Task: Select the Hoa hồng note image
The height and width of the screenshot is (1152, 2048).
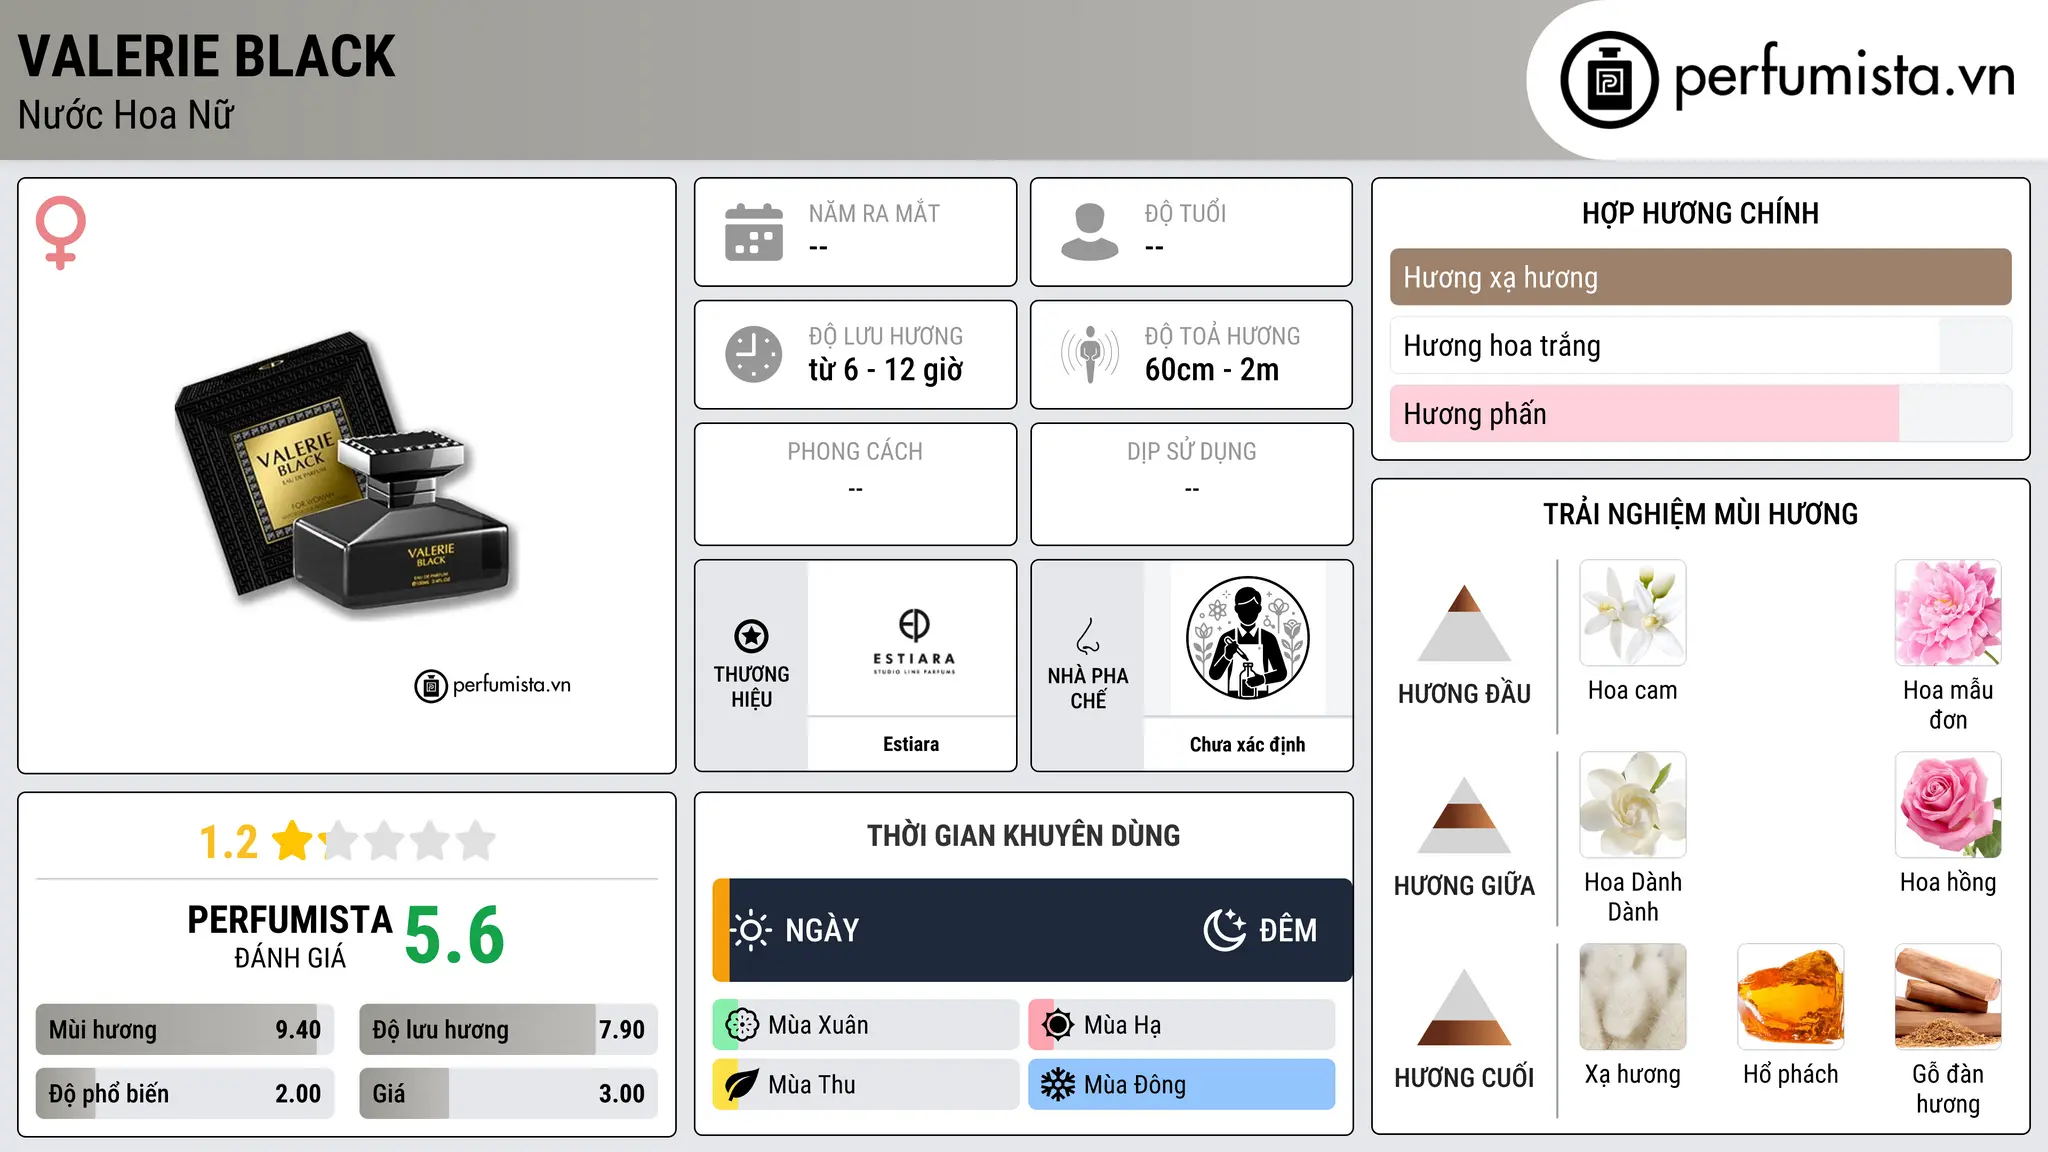Action: [1948, 805]
